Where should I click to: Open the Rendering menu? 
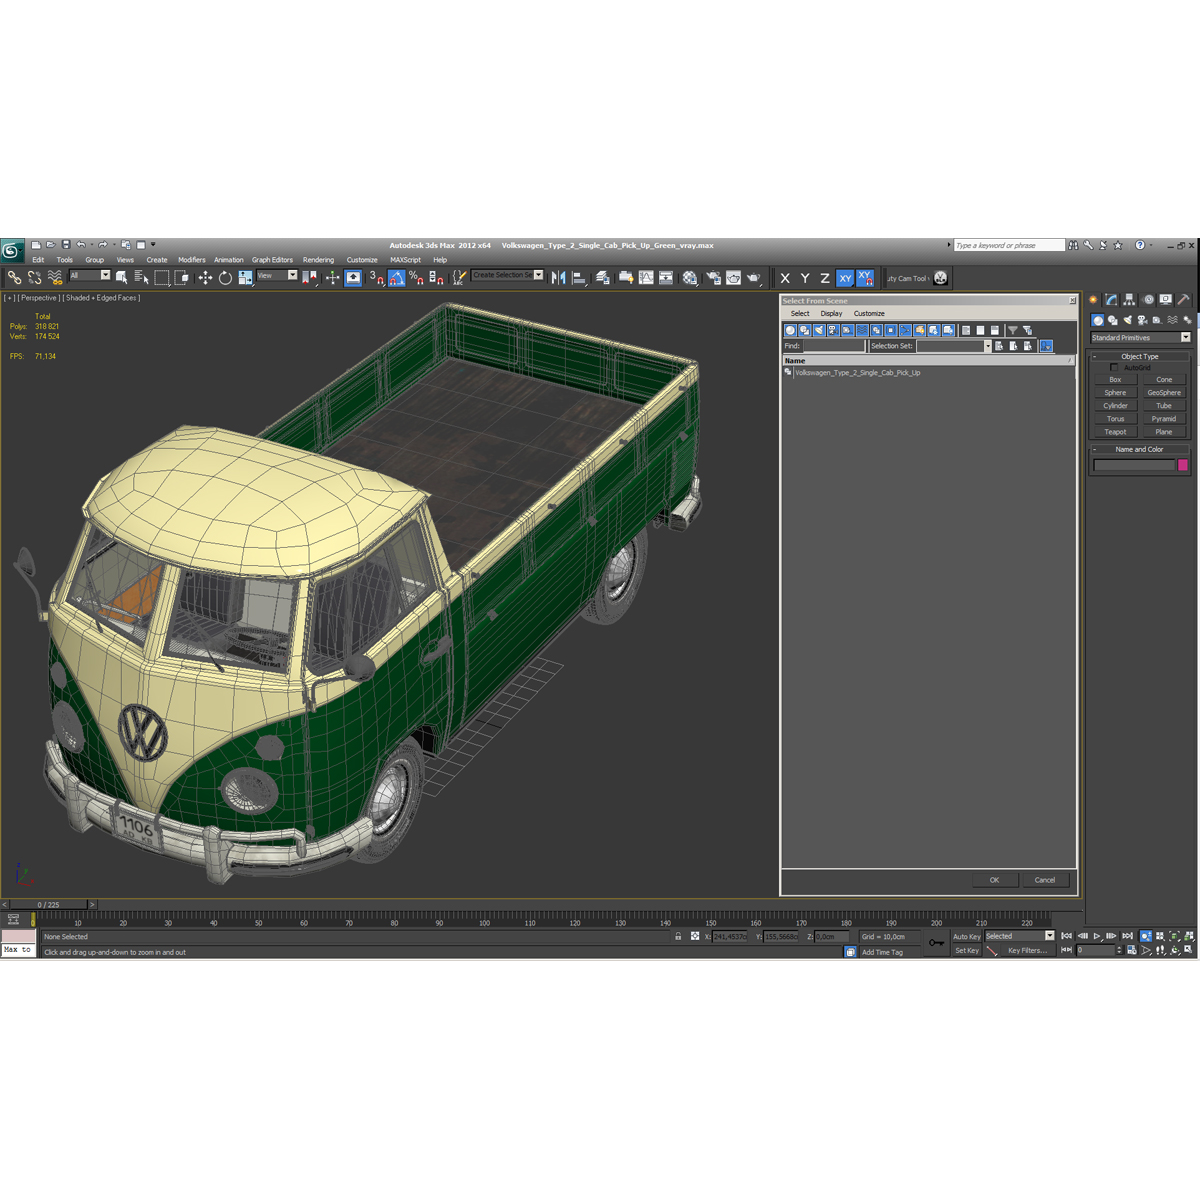pos(318,260)
